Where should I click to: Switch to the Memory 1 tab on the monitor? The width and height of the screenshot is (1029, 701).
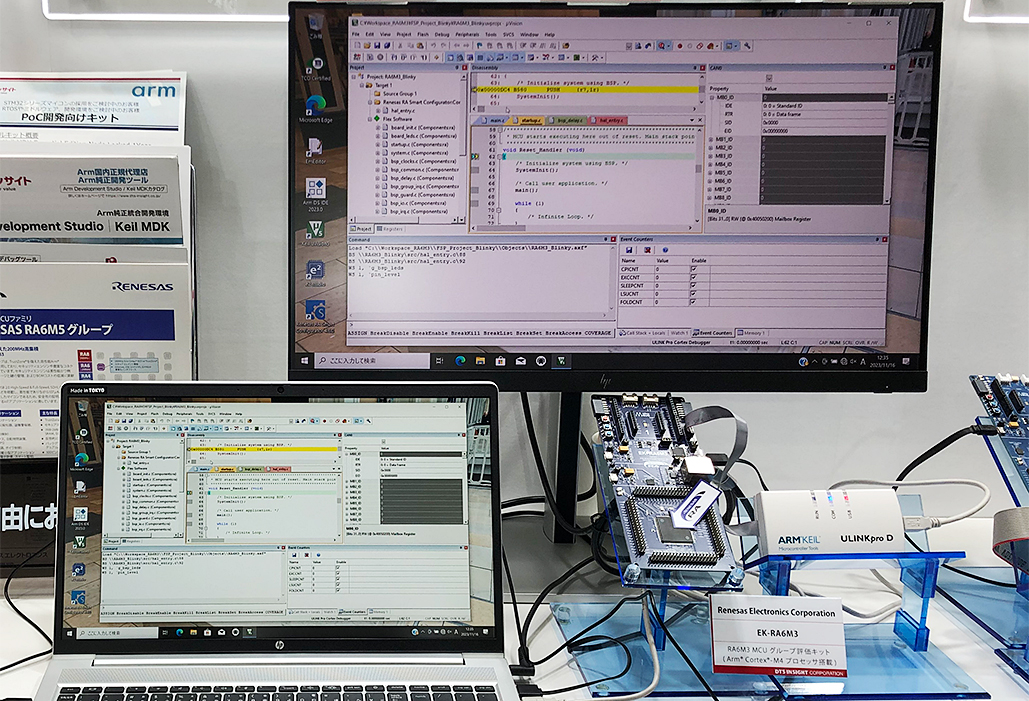click(x=751, y=333)
